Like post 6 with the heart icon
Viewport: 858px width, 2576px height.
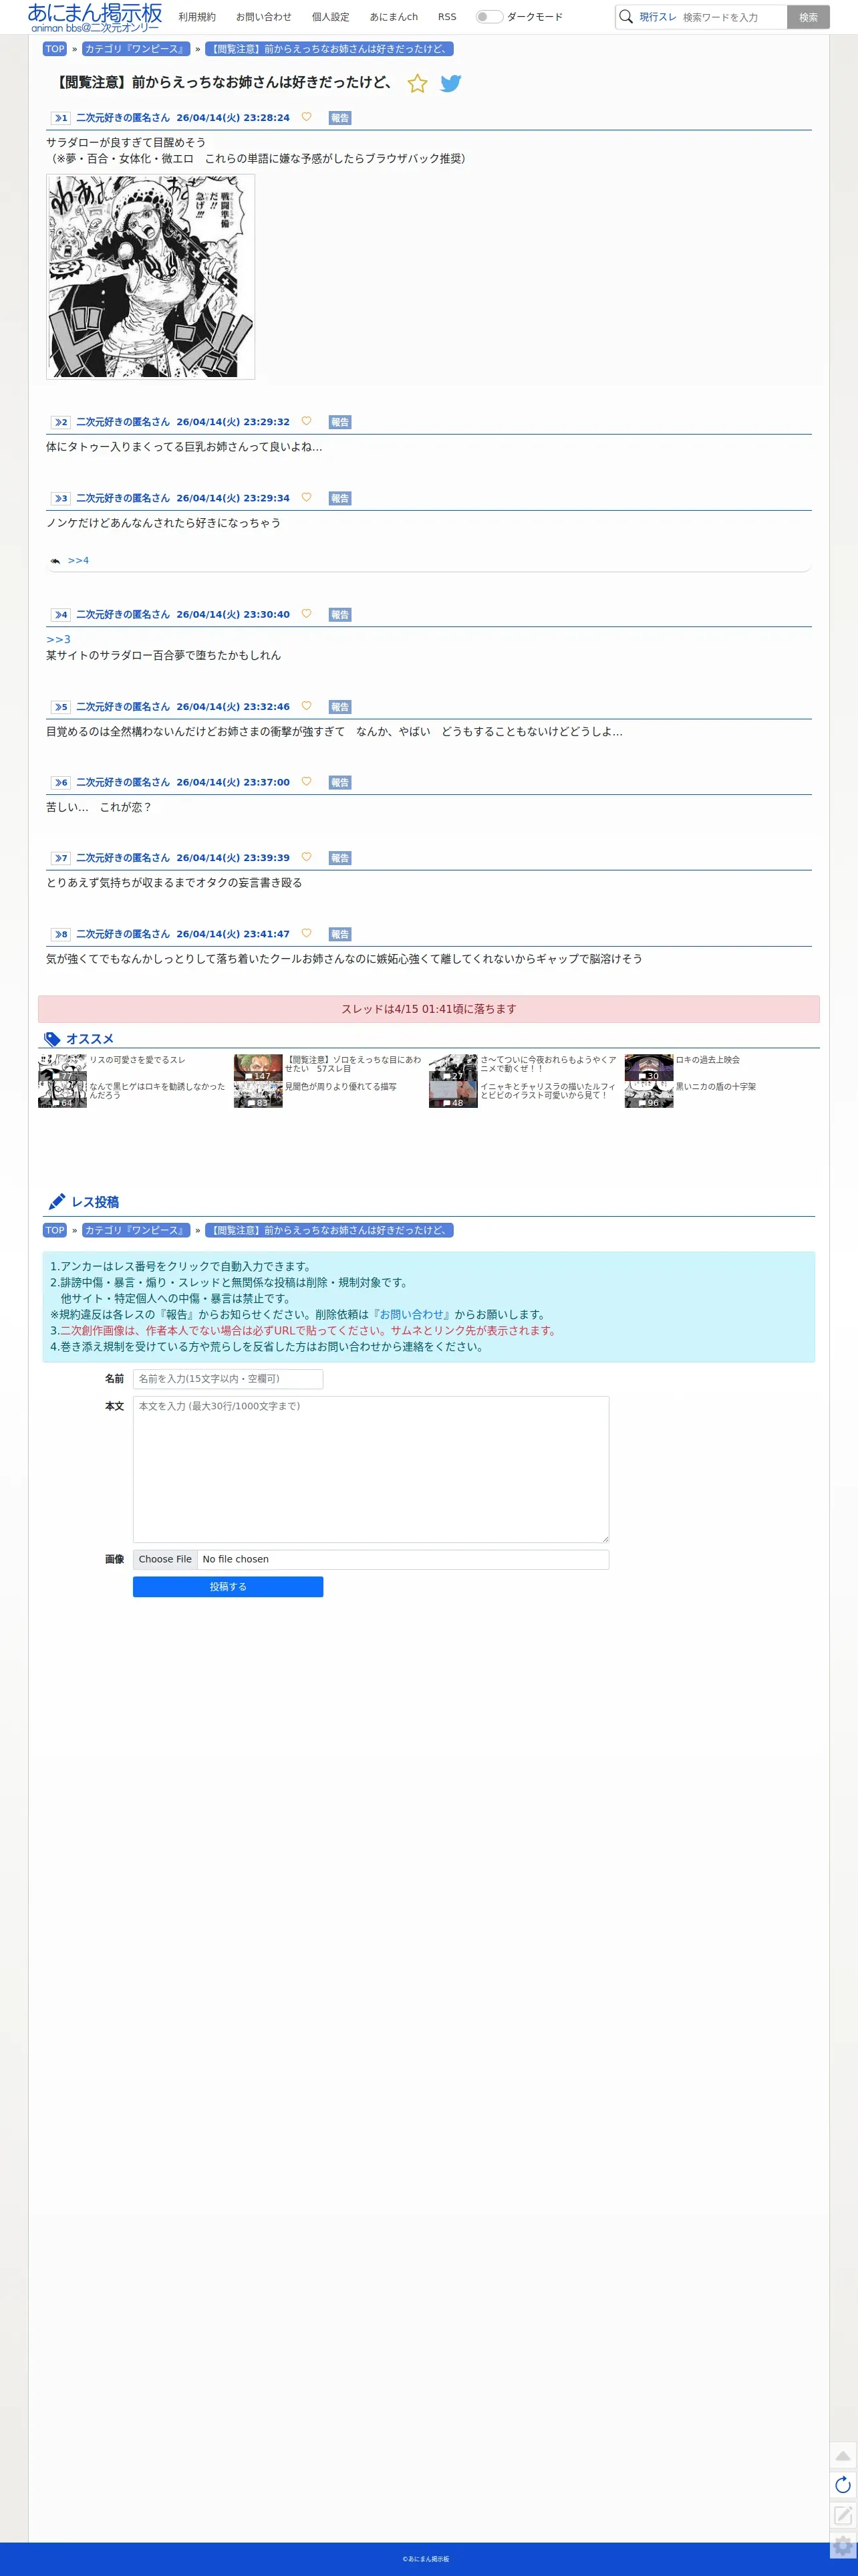[306, 782]
